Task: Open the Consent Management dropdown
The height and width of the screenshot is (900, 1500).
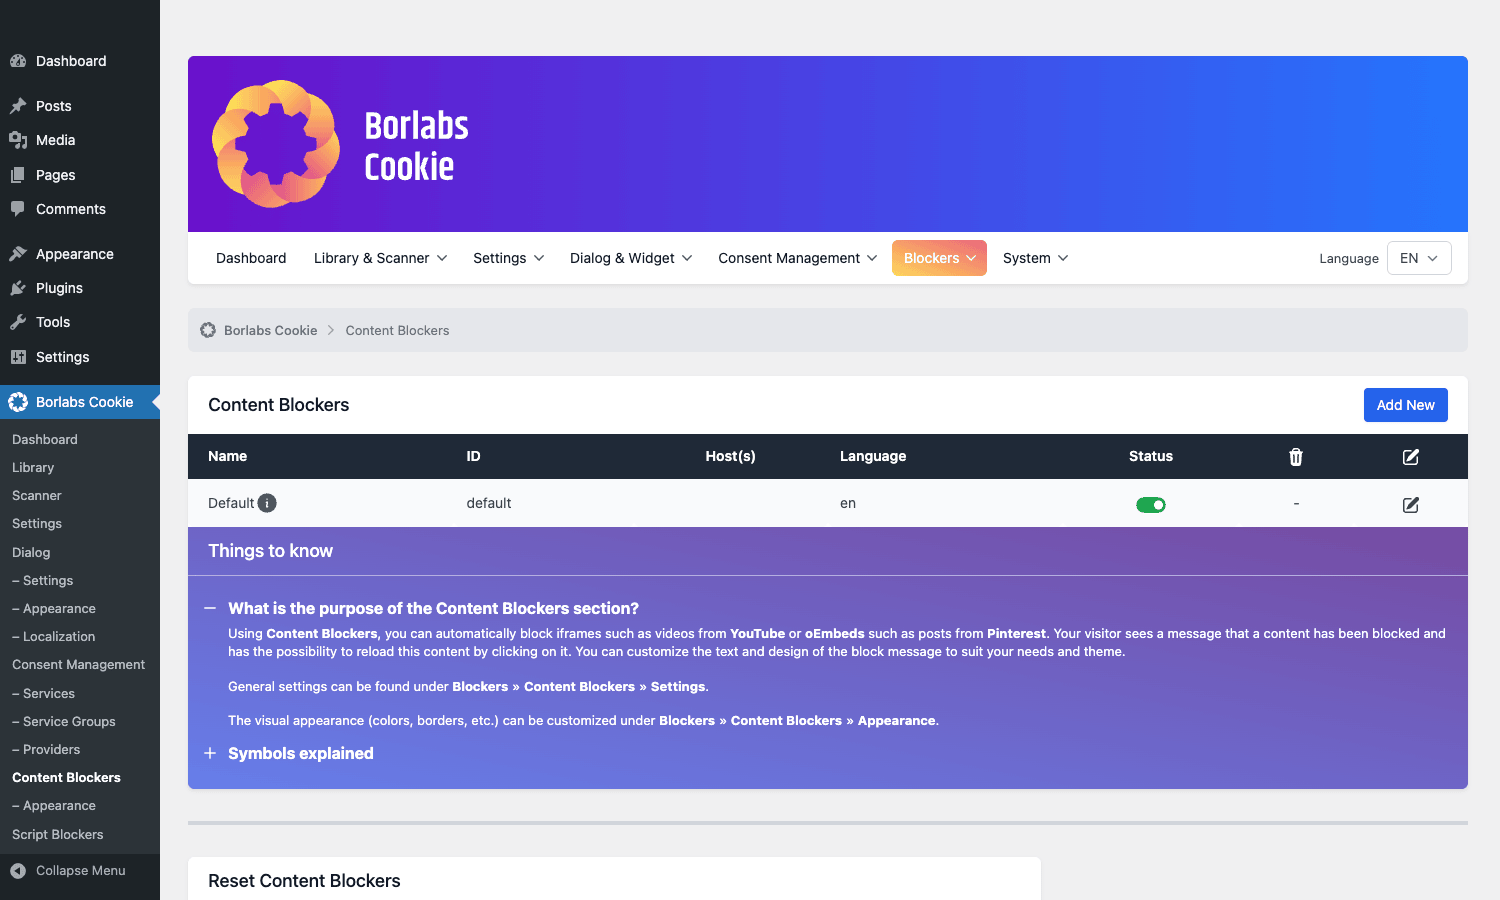Action: point(797,258)
